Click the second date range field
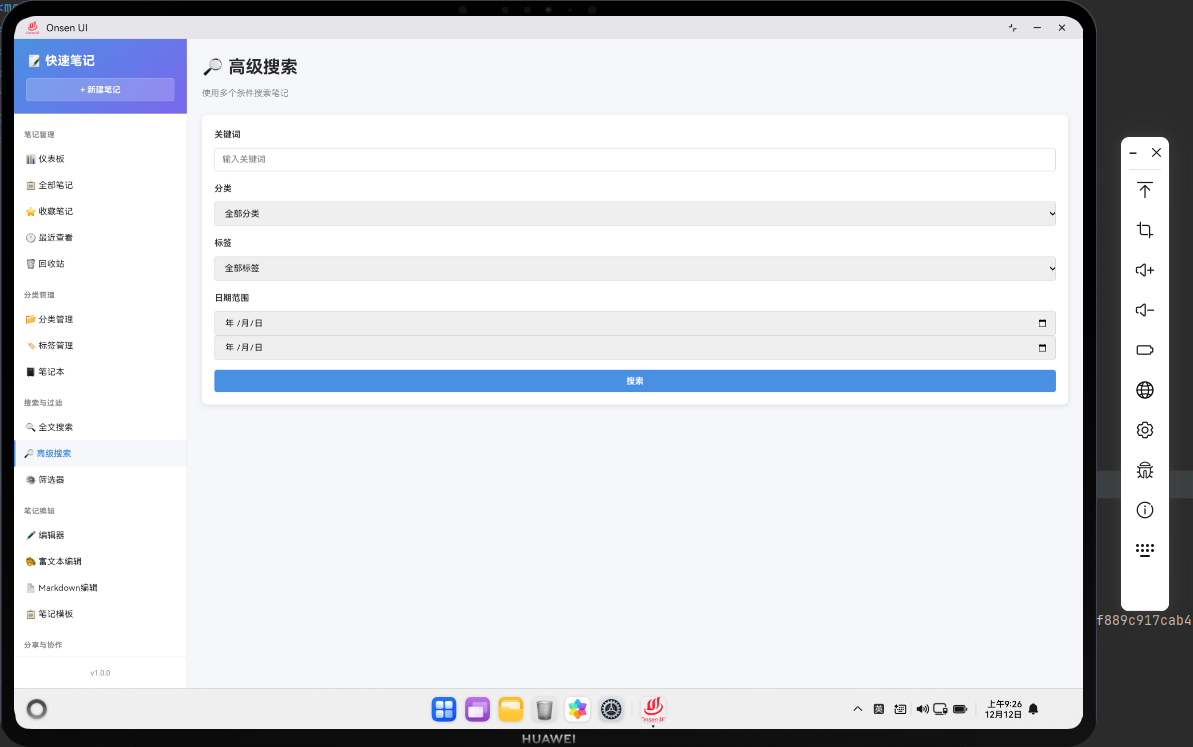This screenshot has height=747, width=1193. [x=635, y=348]
